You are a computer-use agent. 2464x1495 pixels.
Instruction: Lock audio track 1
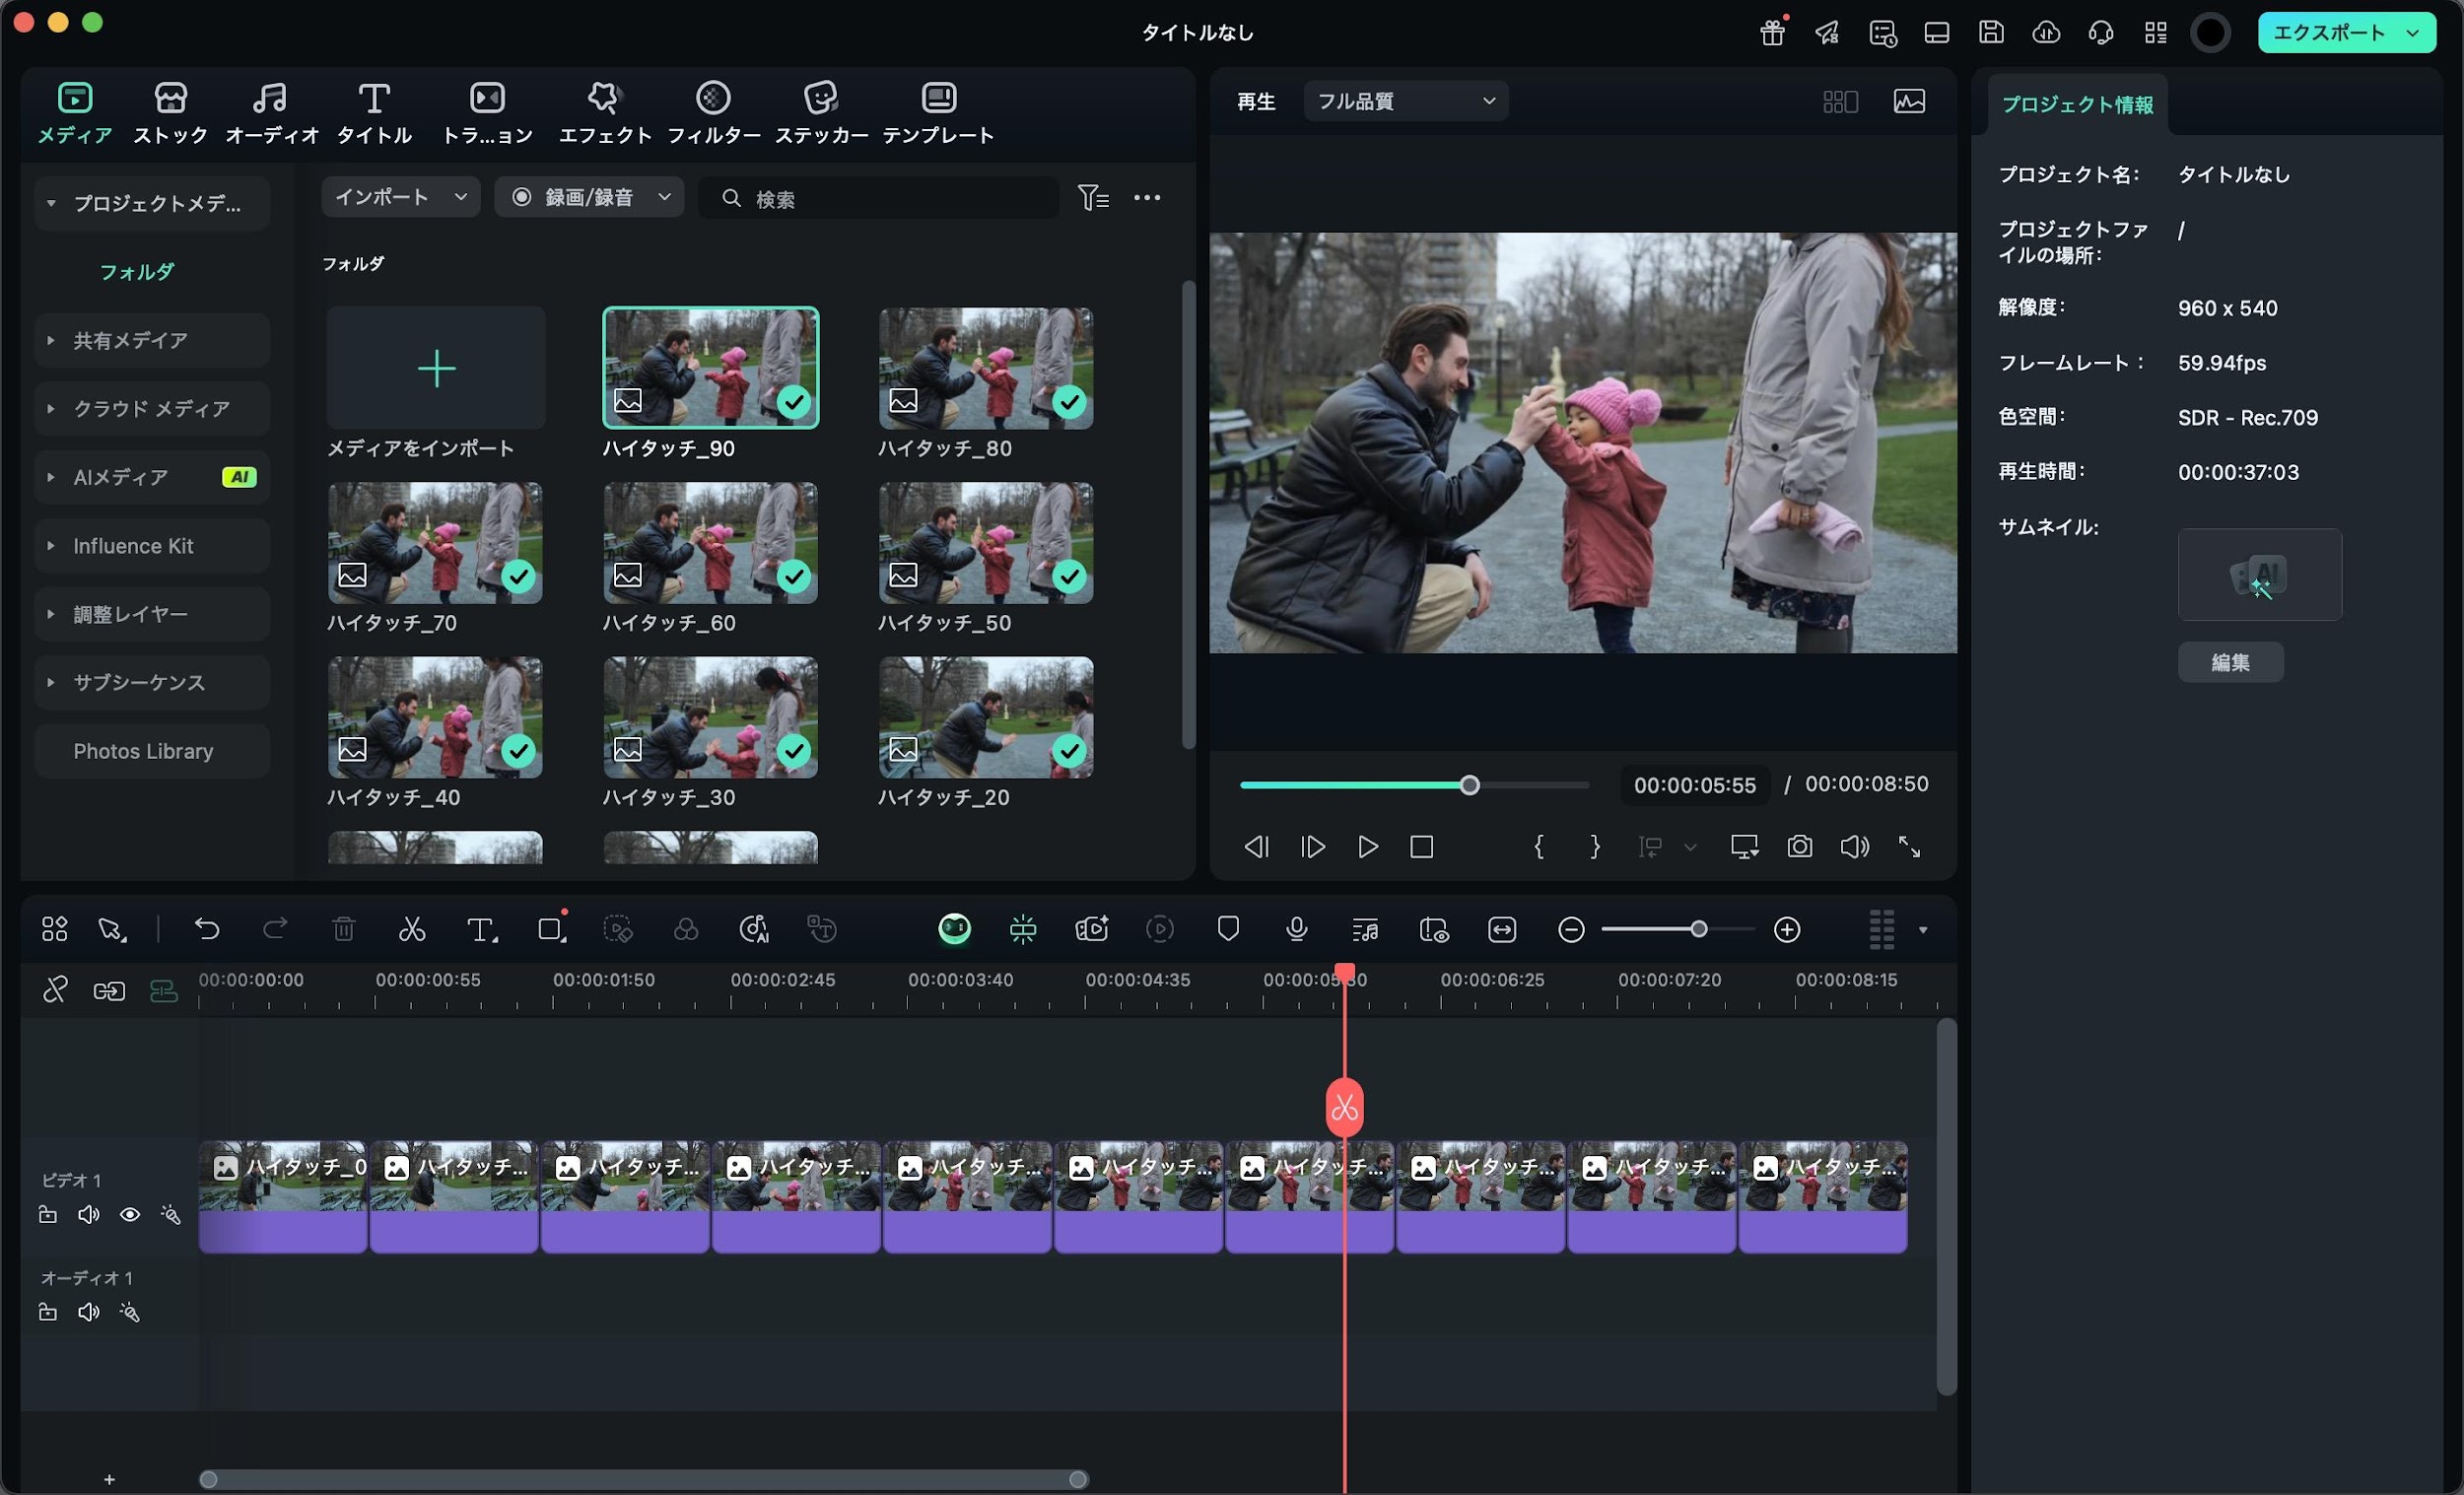point(47,1312)
